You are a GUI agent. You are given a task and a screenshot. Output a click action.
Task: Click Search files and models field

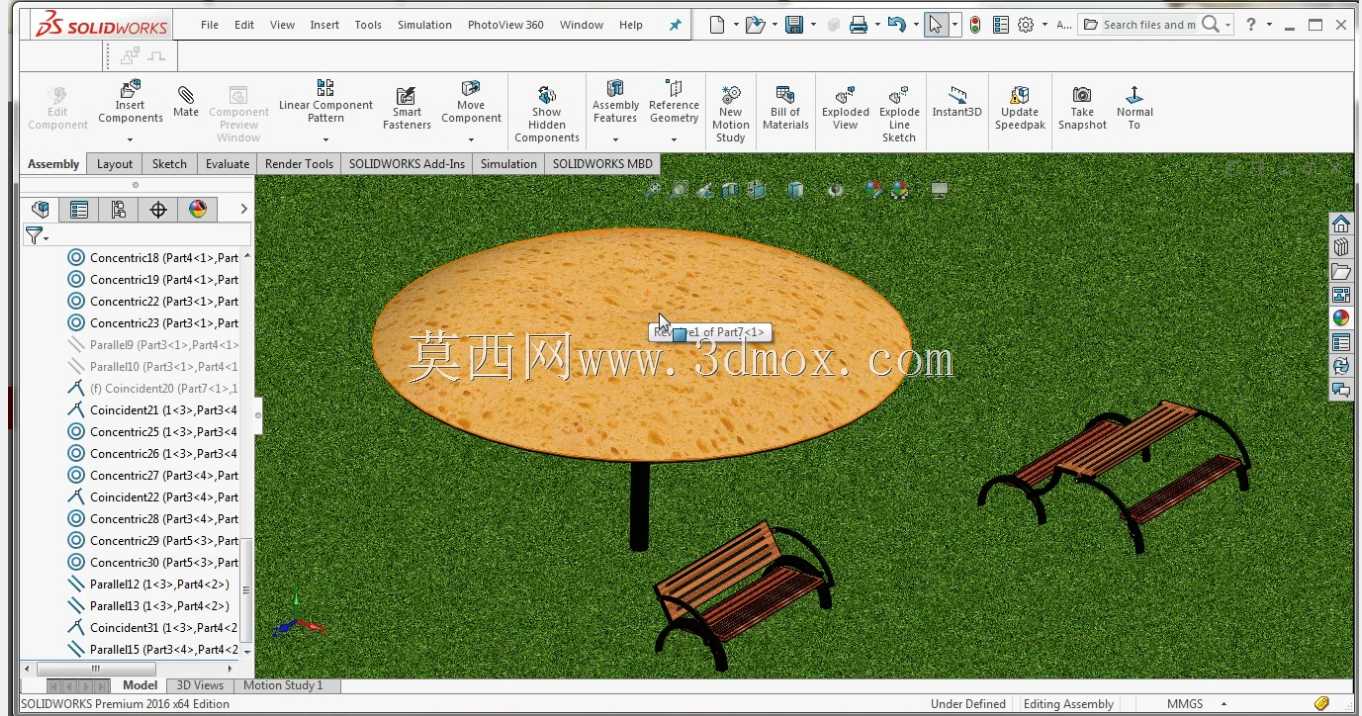(x=1148, y=25)
